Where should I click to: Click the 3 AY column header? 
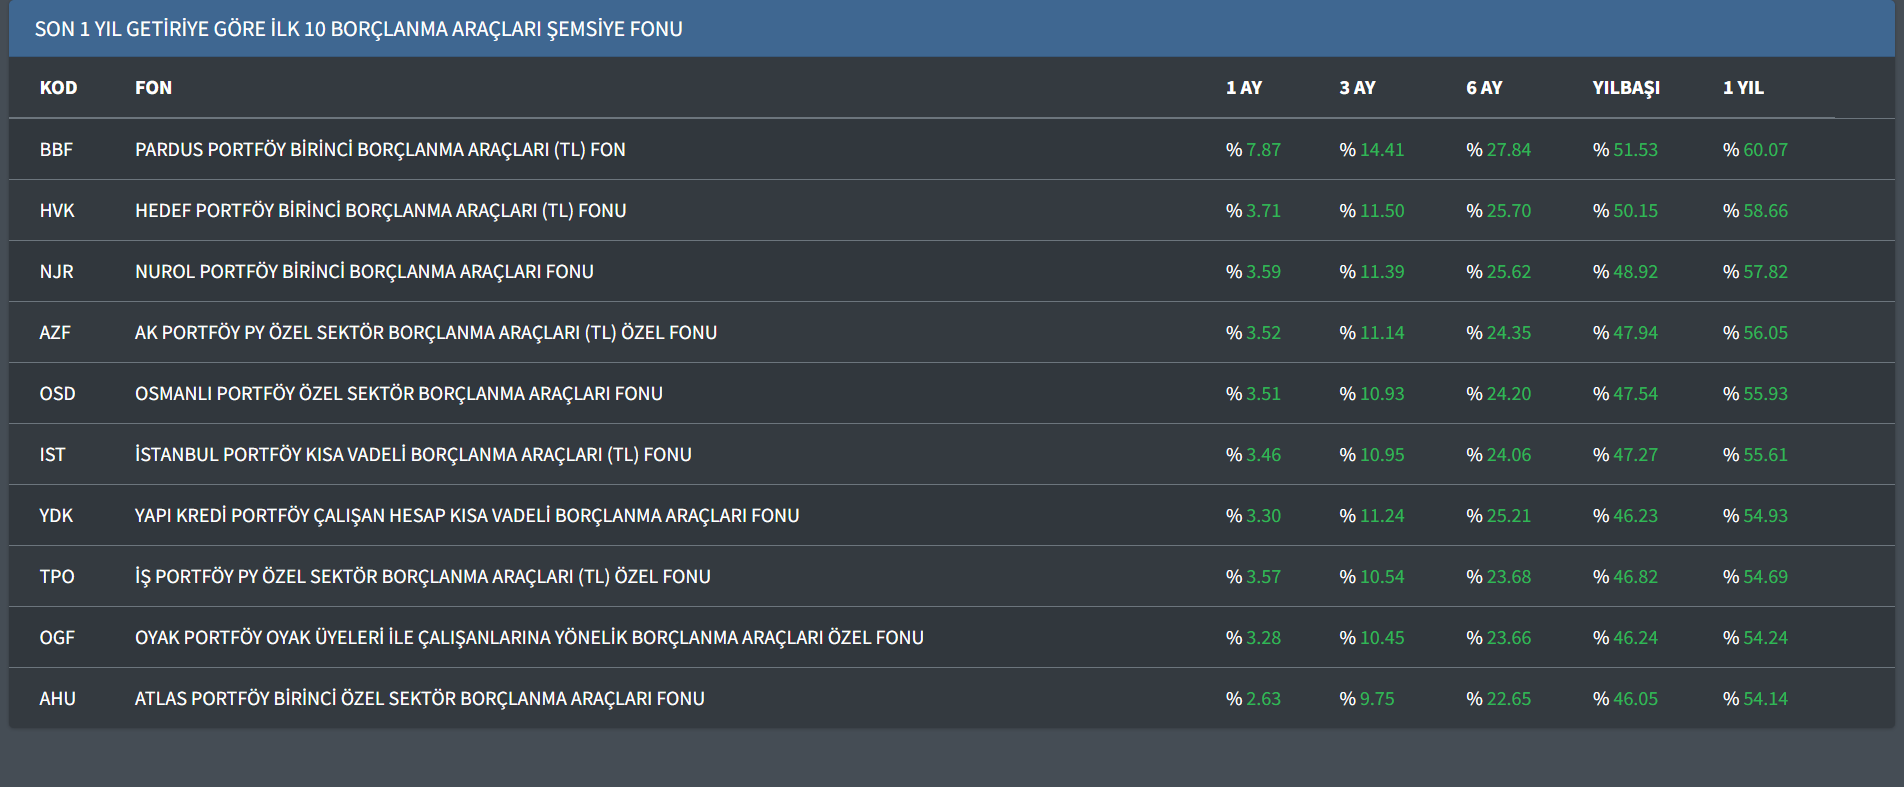pyautogui.click(x=1357, y=88)
